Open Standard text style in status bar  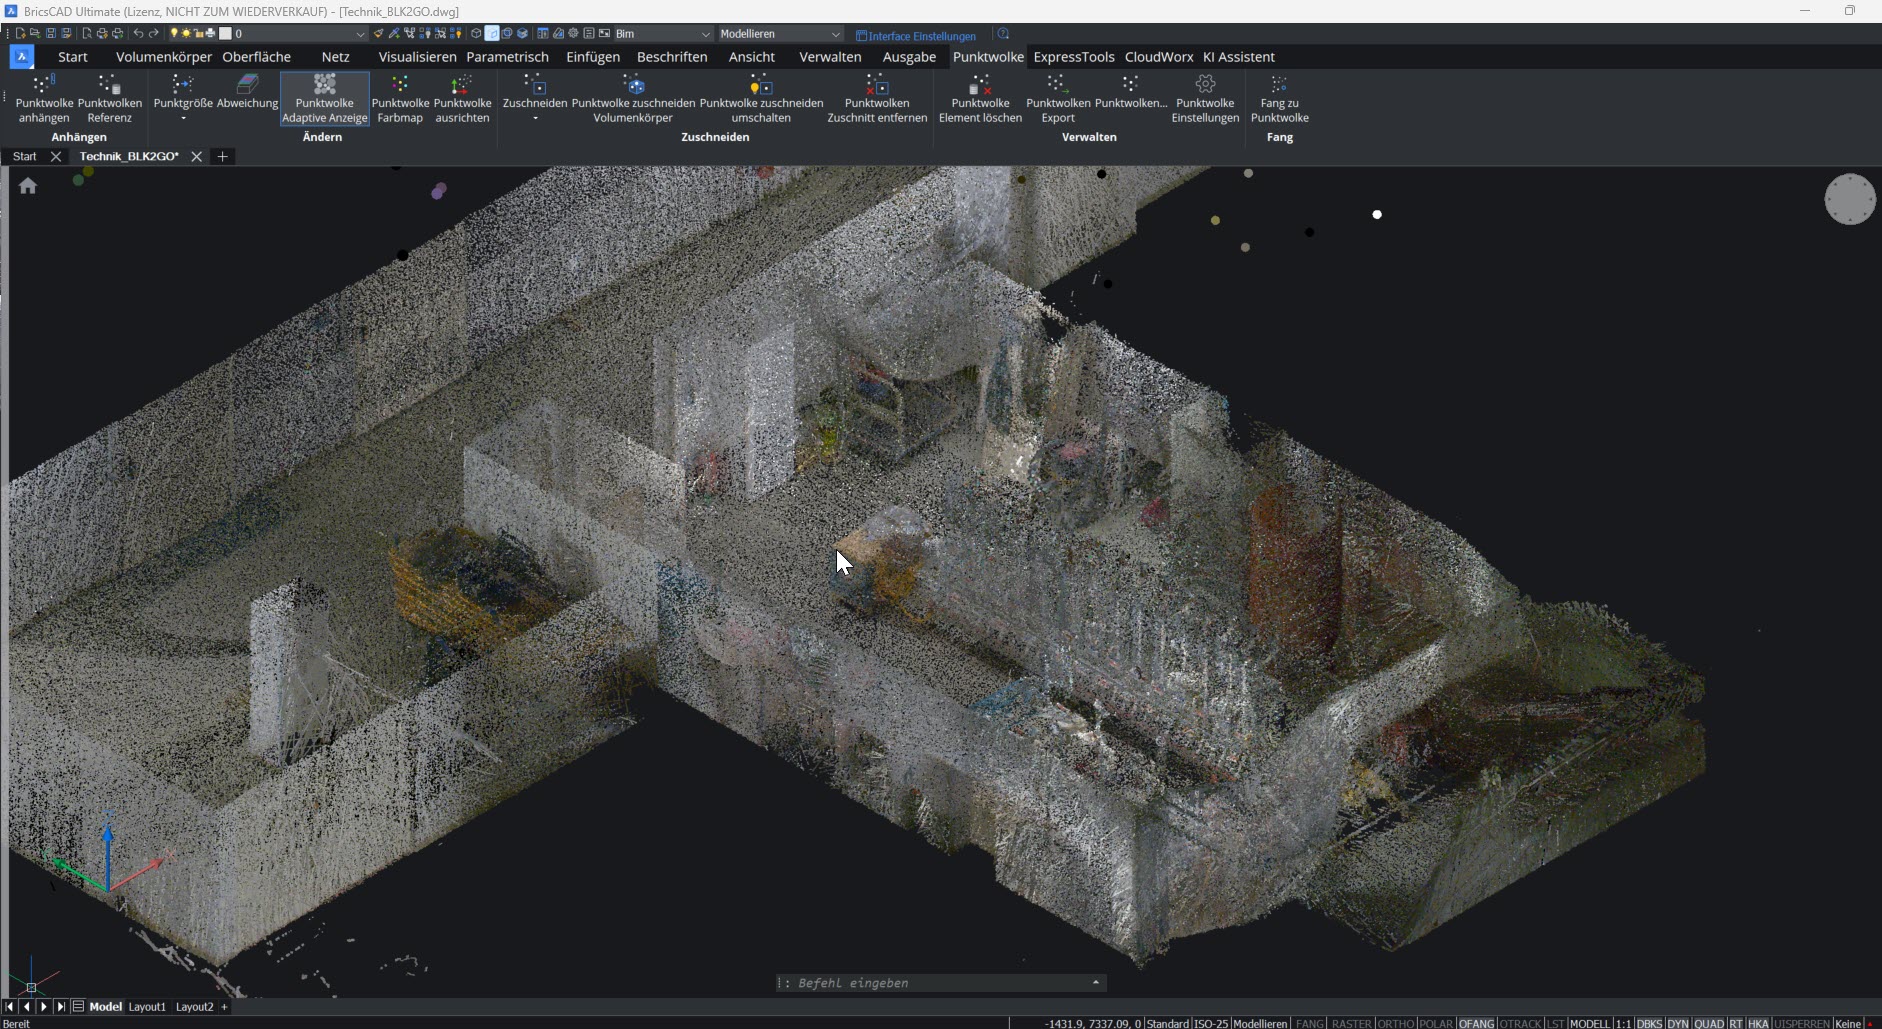[1167, 1023]
